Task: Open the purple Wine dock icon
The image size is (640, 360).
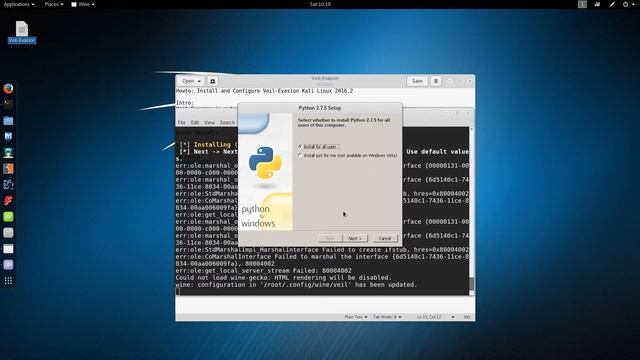Action: coord(8,265)
